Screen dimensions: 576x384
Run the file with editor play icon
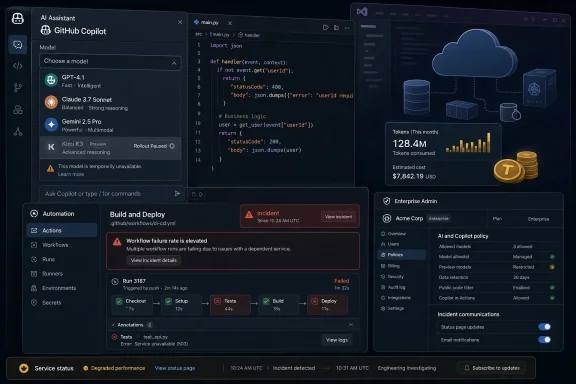(325, 27)
